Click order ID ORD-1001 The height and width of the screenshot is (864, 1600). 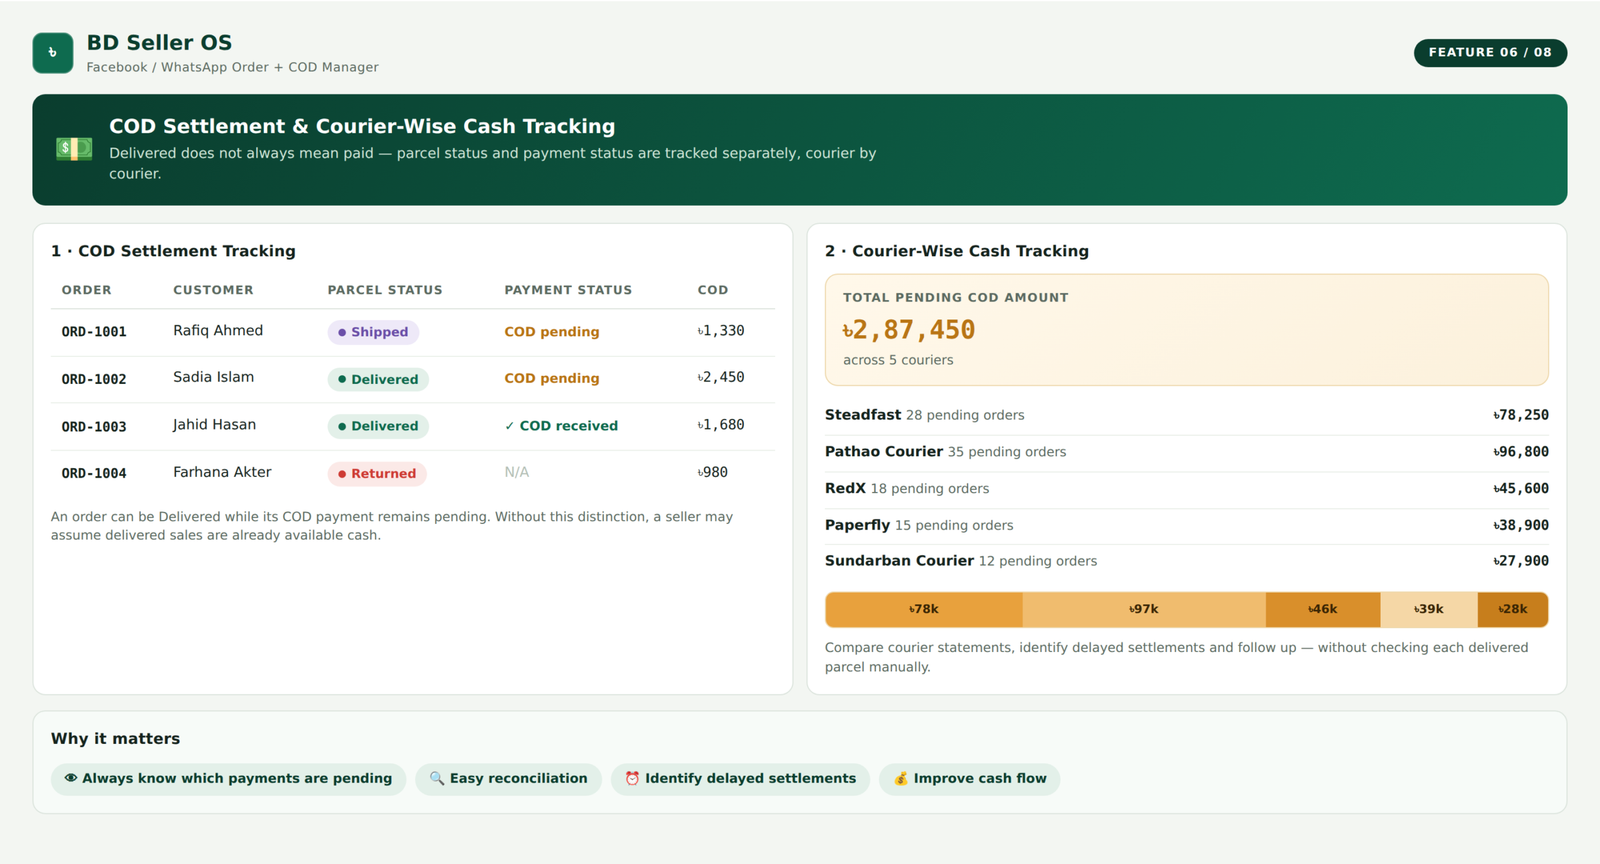coord(94,332)
